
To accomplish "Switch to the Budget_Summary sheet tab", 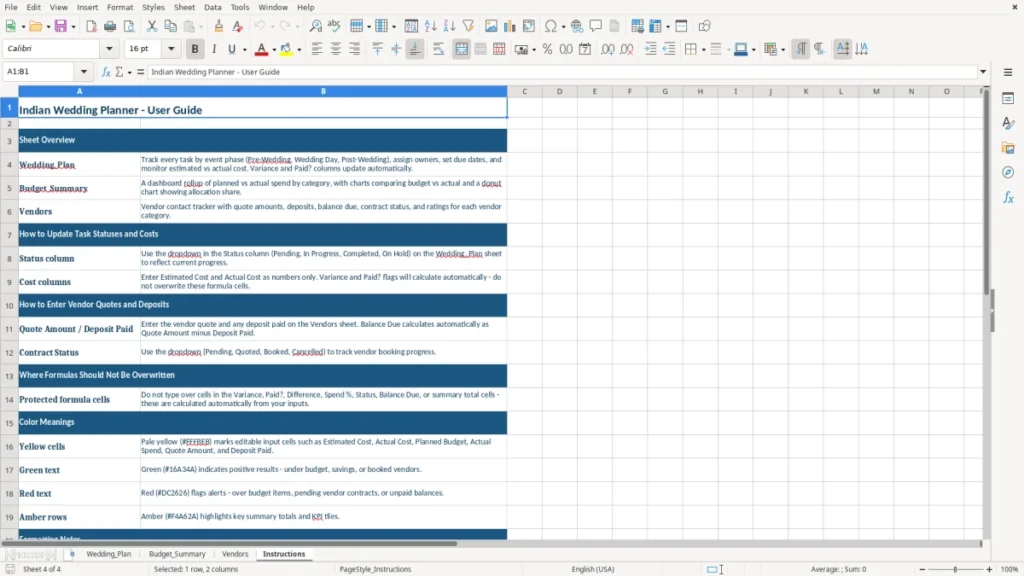I will coord(177,554).
